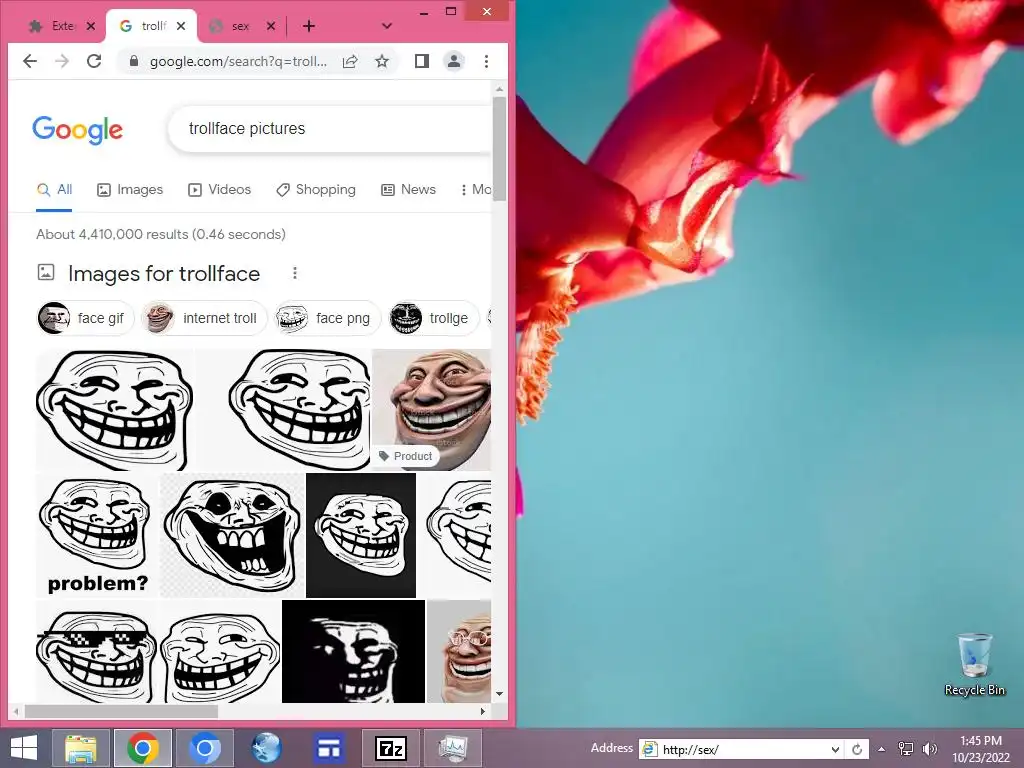The image size is (1024, 768).
Task: Refresh the taskbar Address bar
Action: pyautogui.click(x=857, y=749)
